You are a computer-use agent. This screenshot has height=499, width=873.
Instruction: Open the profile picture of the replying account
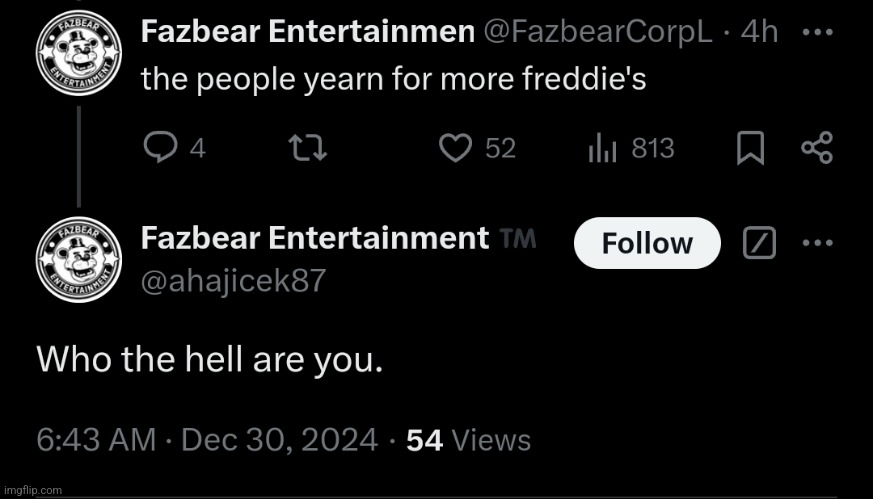78,258
